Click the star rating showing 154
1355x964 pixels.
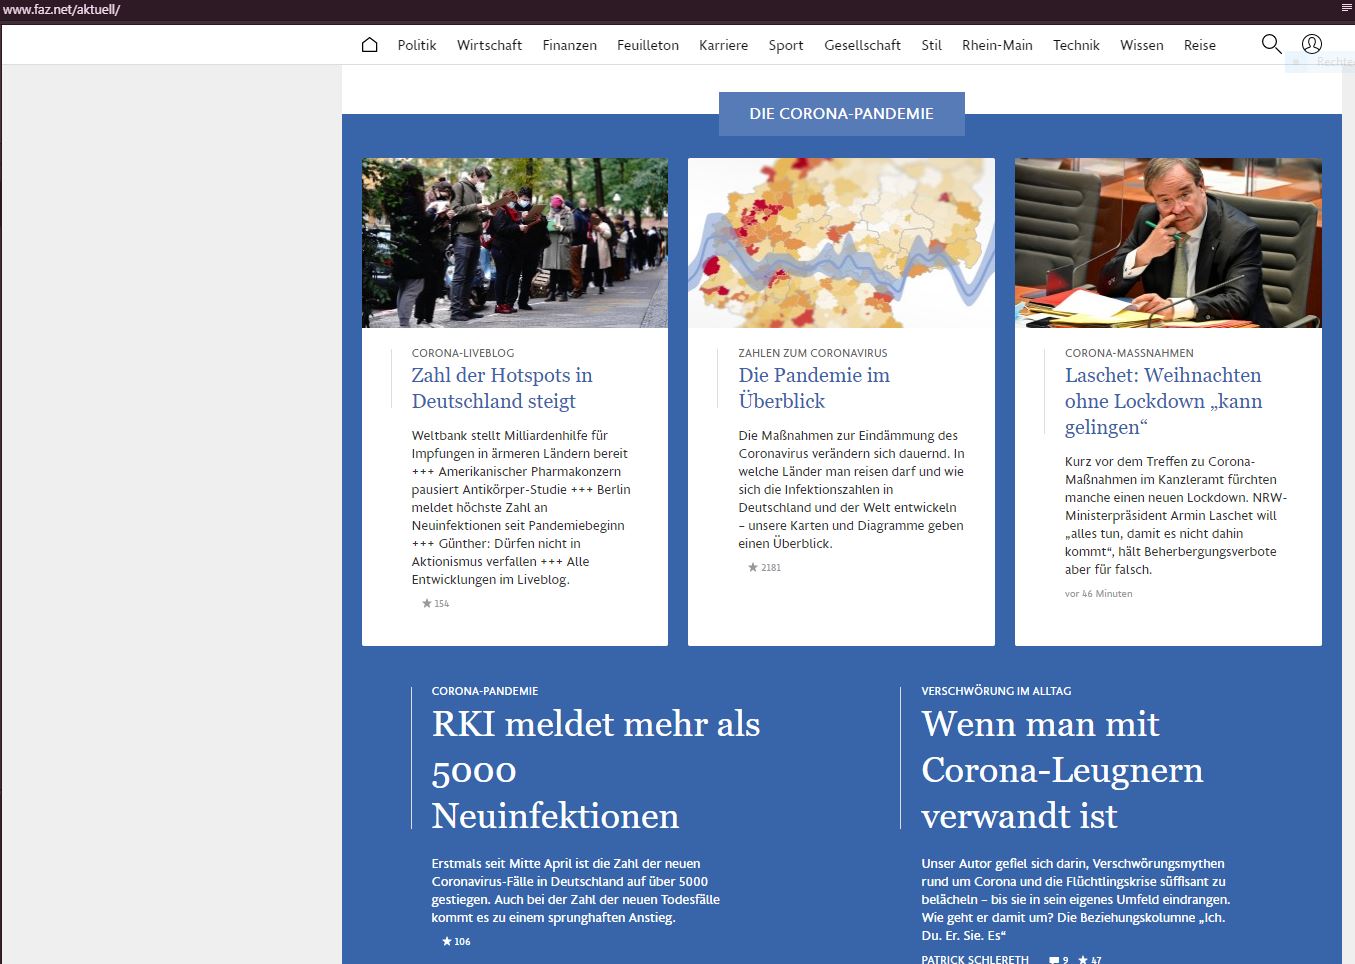[x=435, y=603]
